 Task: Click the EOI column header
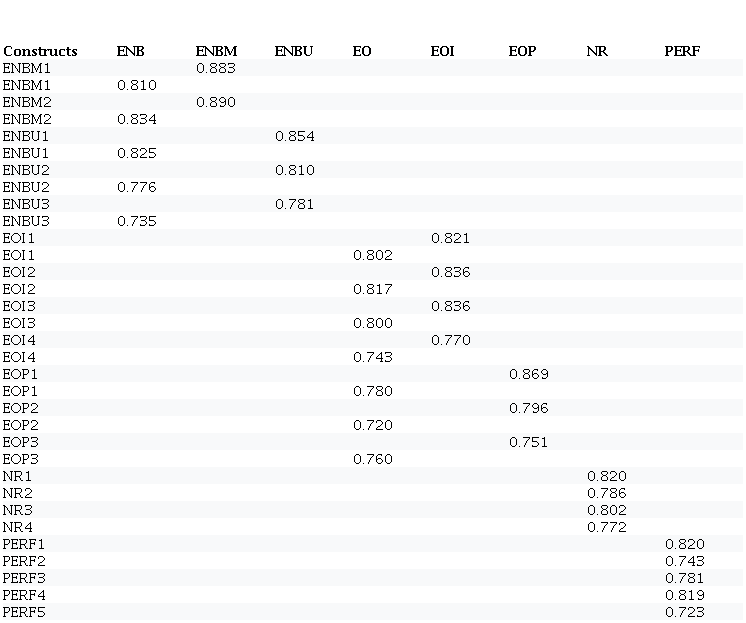pyautogui.click(x=443, y=51)
